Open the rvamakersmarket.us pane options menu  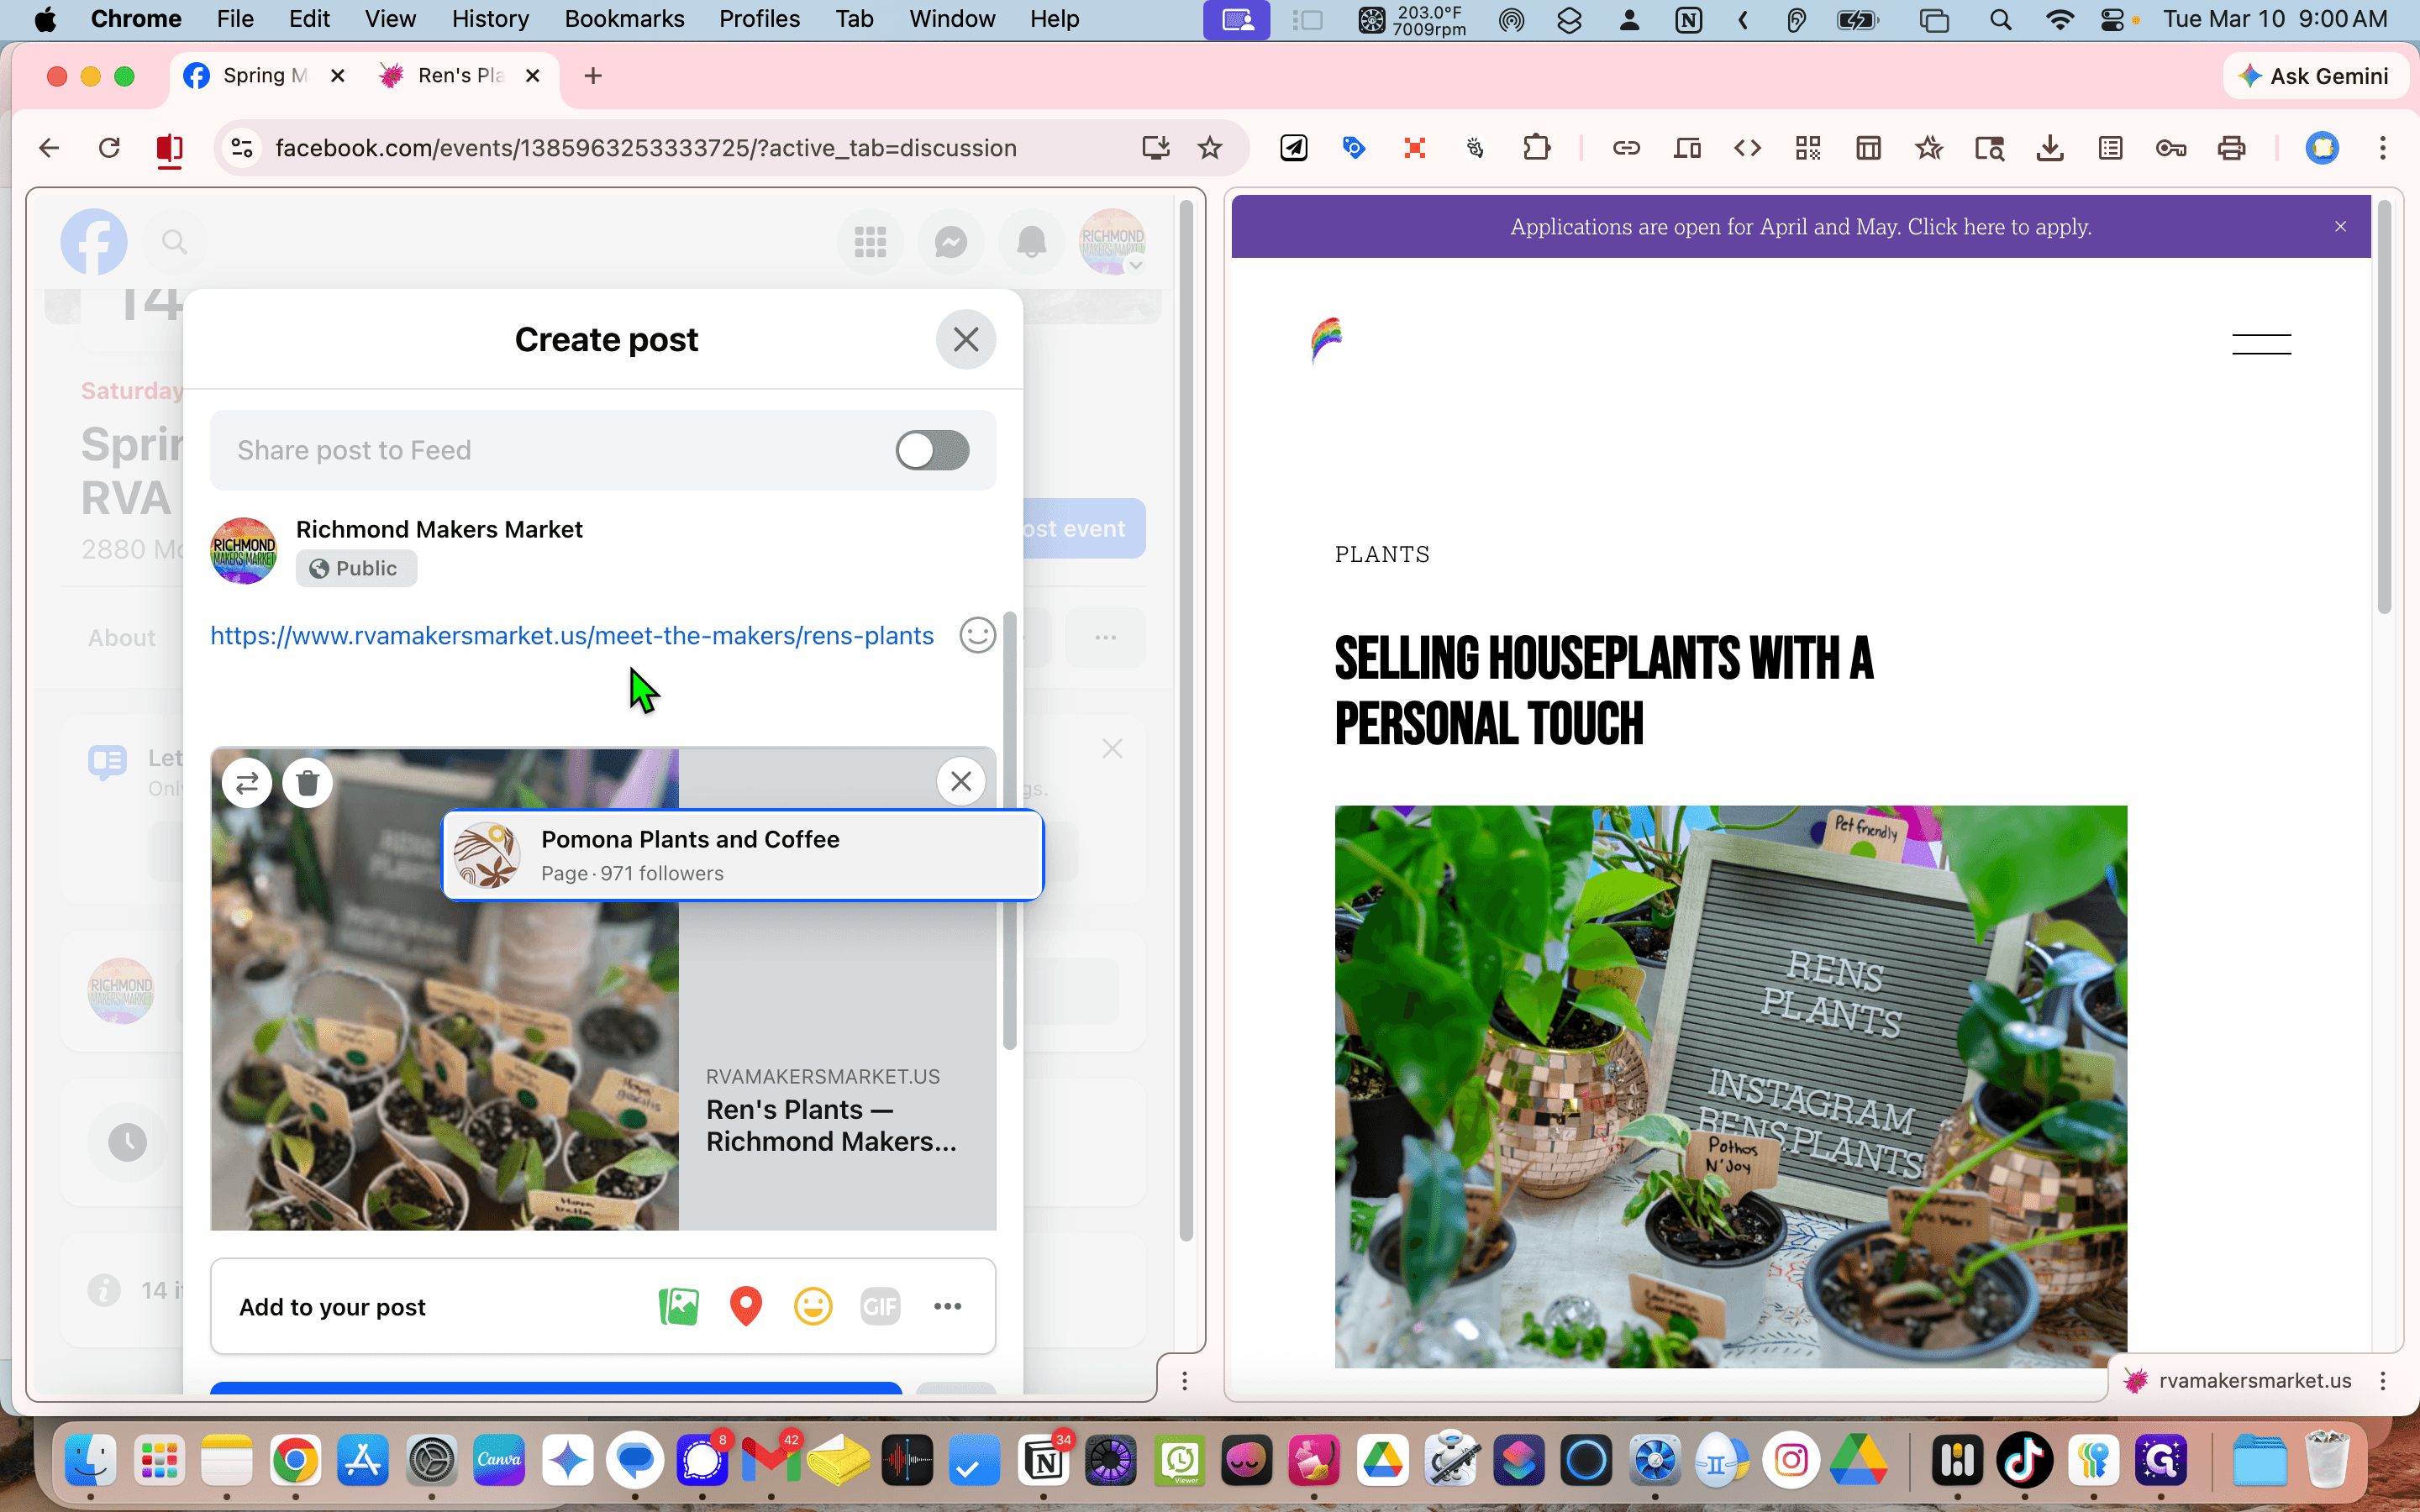click(x=2382, y=1381)
